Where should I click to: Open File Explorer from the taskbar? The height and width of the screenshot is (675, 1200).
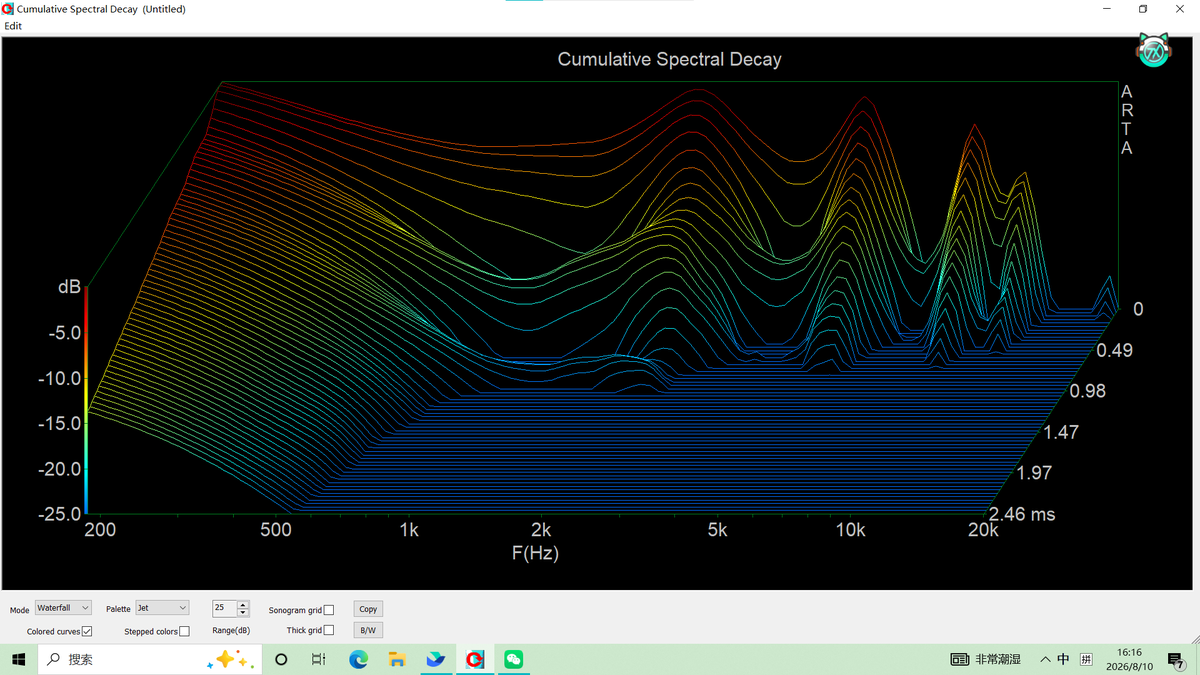point(397,660)
